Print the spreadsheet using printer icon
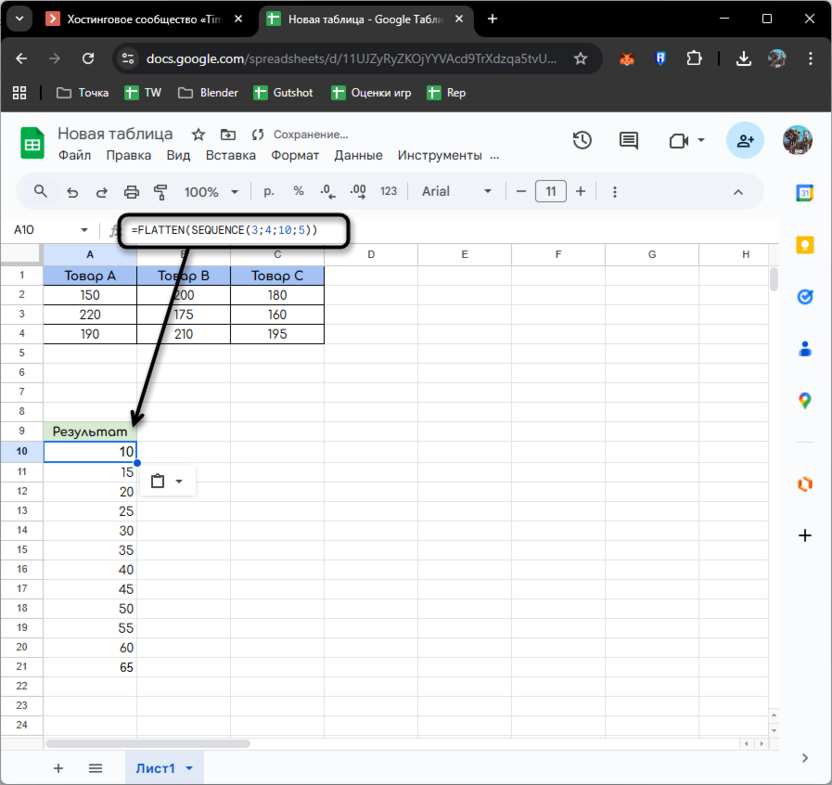832x785 pixels. point(131,192)
